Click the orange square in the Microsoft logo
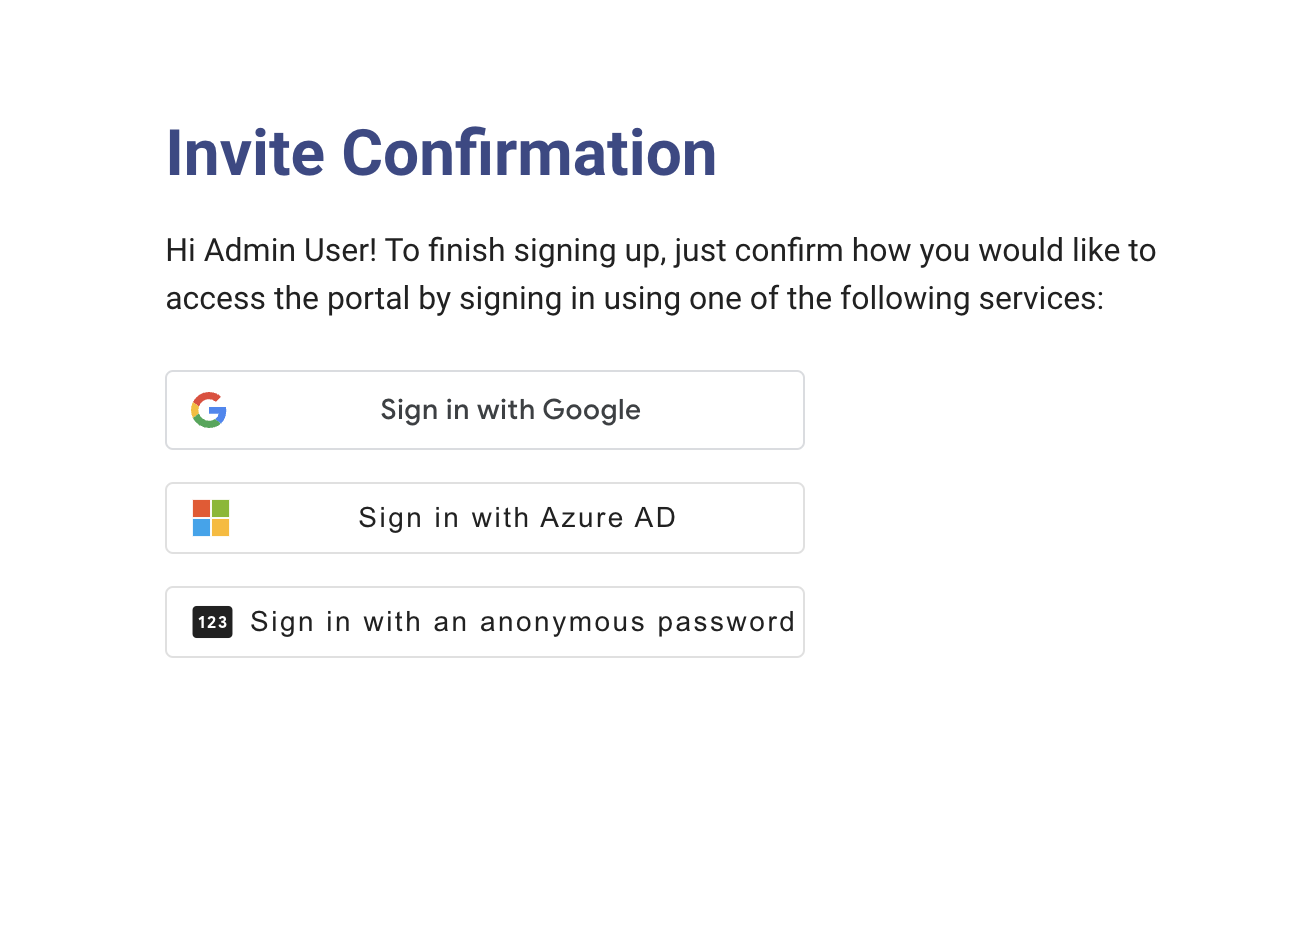 [201, 509]
